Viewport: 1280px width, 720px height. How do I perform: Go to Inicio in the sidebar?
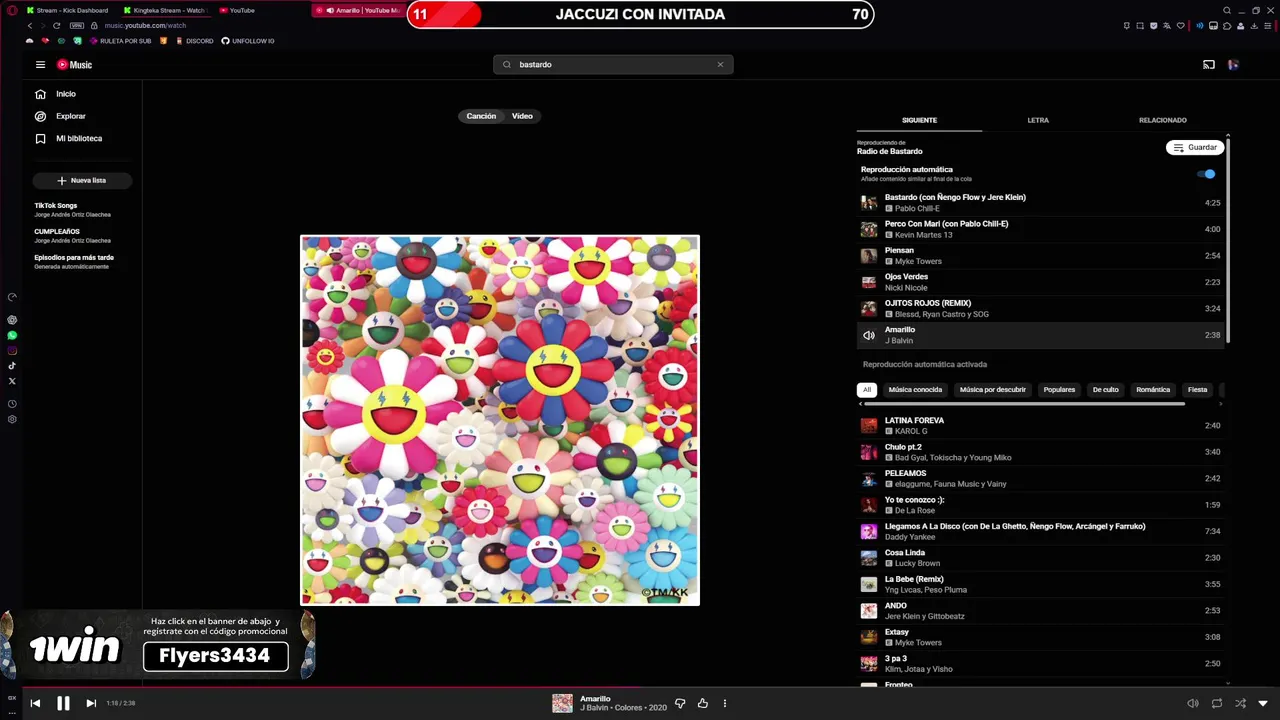[x=66, y=94]
